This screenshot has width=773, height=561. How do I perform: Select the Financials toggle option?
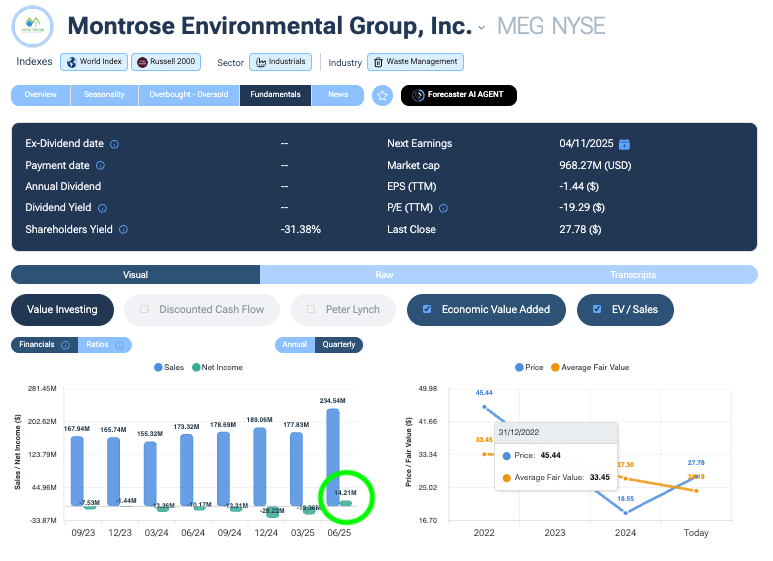pos(44,345)
